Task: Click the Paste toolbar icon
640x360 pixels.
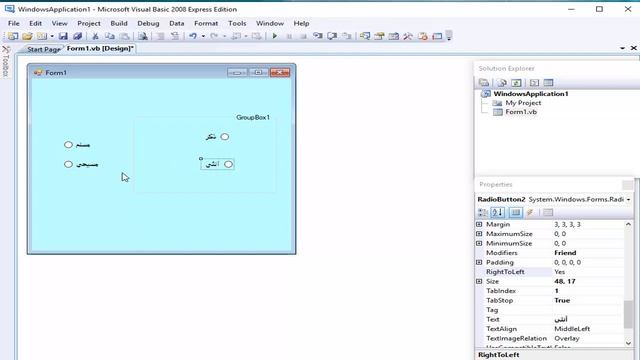Action: [x=124, y=36]
